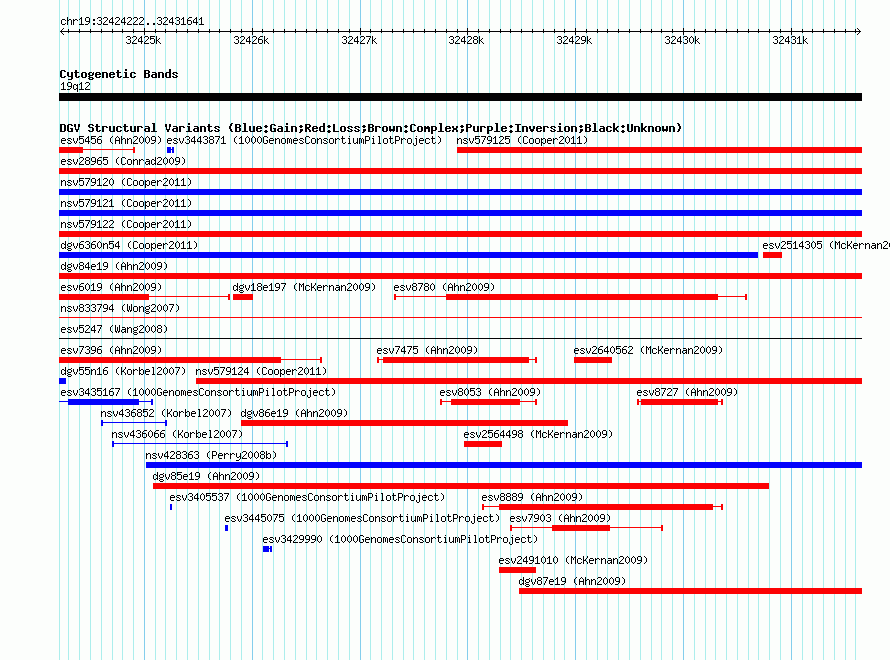Click nsv579124 (Cooper2011) label
Image resolution: width=890 pixels, height=660 pixels.
(x=261, y=371)
